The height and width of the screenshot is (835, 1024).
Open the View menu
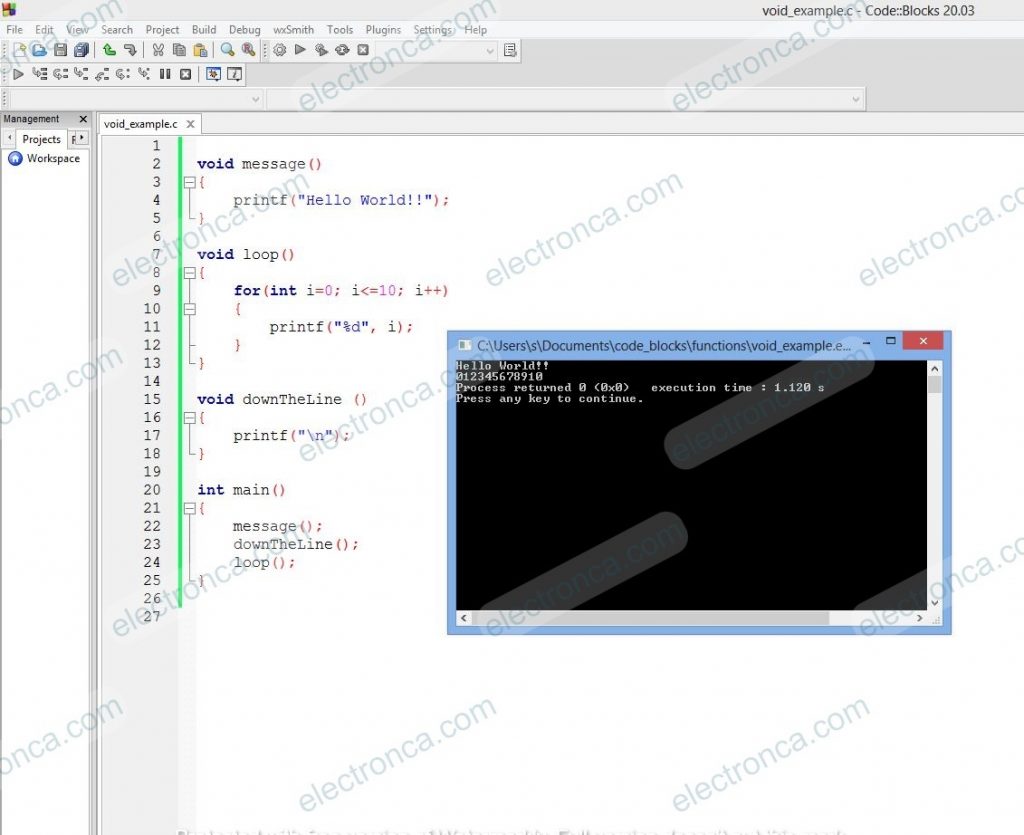click(x=77, y=30)
